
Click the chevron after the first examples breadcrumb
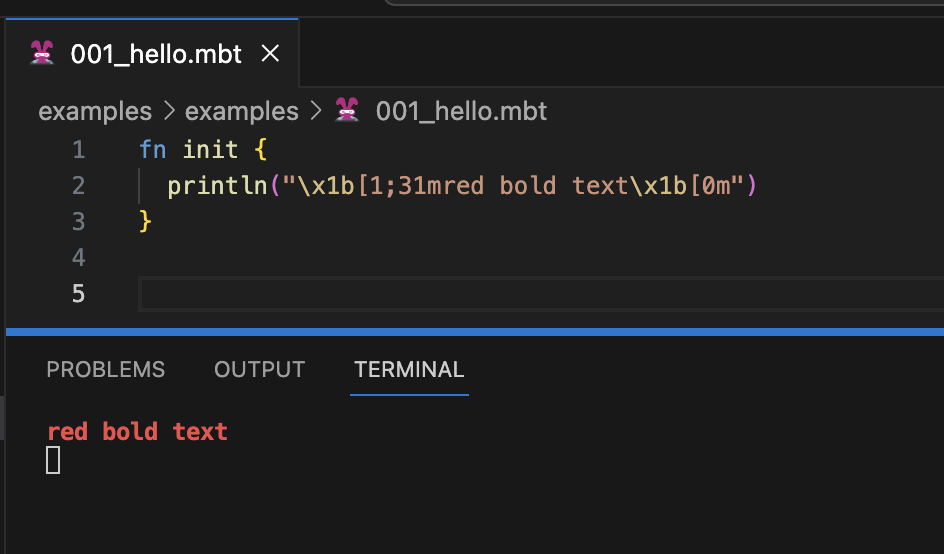[169, 111]
